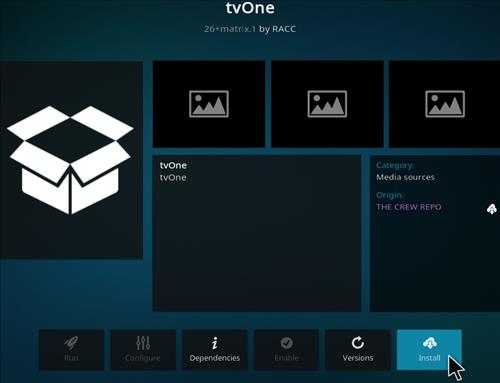The width and height of the screenshot is (500, 383).
Task: Open the Versions refresh icon button
Action: coord(358,343)
